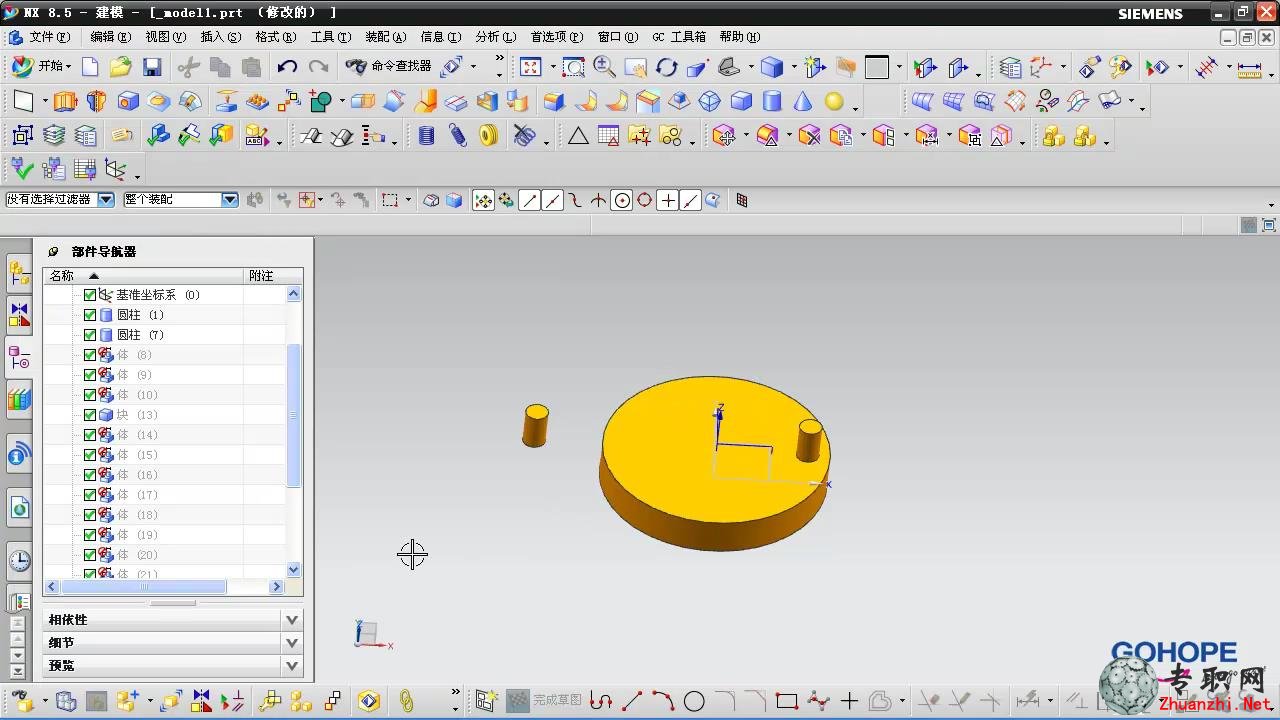
Task: Open the 工具(T) menu
Action: [x=331, y=37]
